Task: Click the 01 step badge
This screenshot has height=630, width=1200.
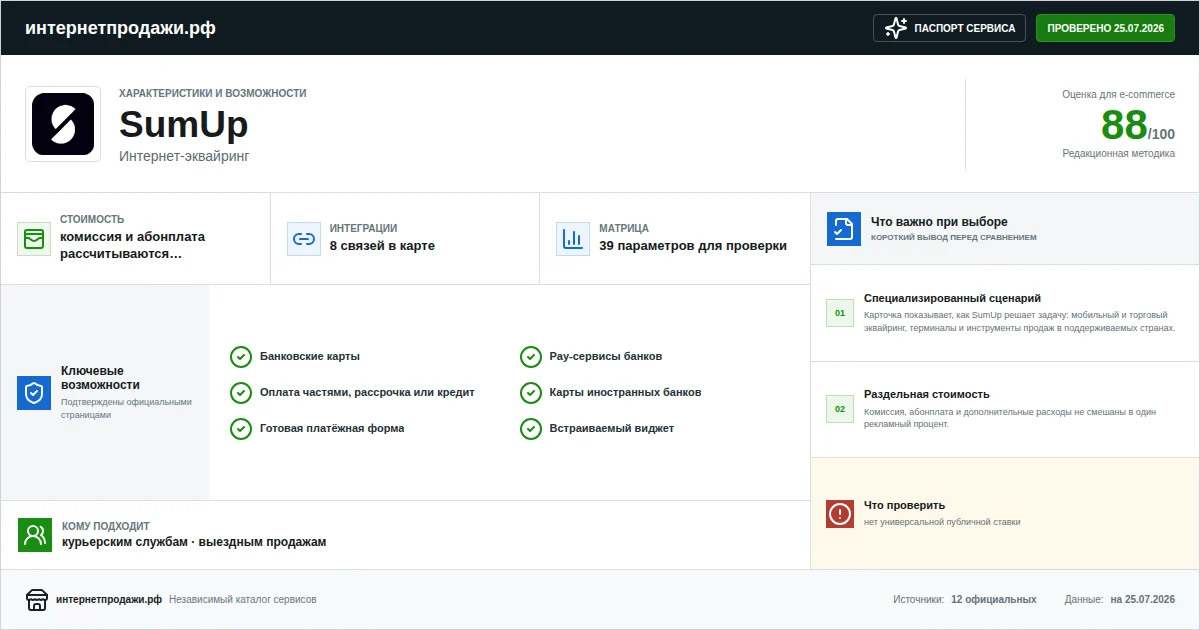Action: (840, 313)
